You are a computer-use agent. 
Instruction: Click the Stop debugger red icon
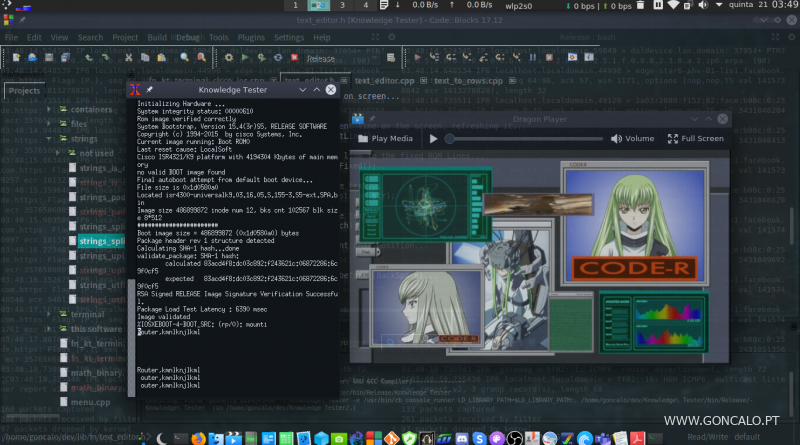pyautogui.click(x=549, y=58)
